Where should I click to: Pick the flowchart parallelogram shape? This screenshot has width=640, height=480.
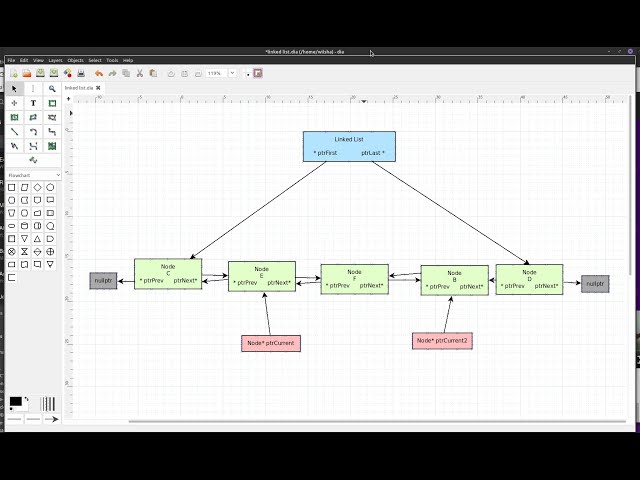[x=24, y=187]
